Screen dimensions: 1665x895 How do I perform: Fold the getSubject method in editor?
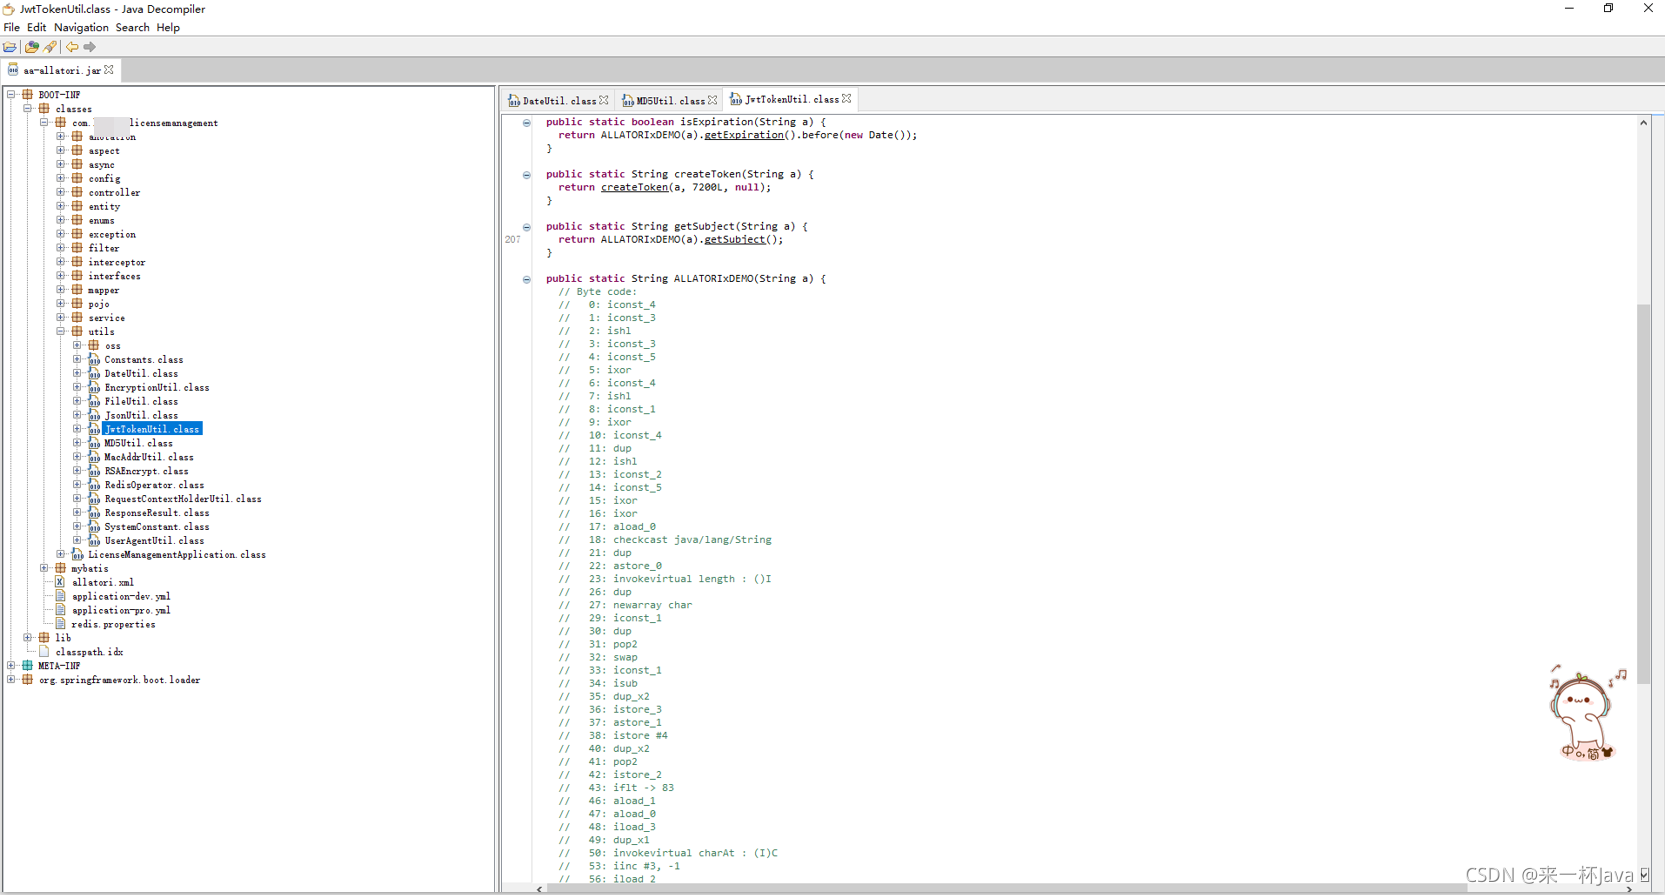click(527, 227)
